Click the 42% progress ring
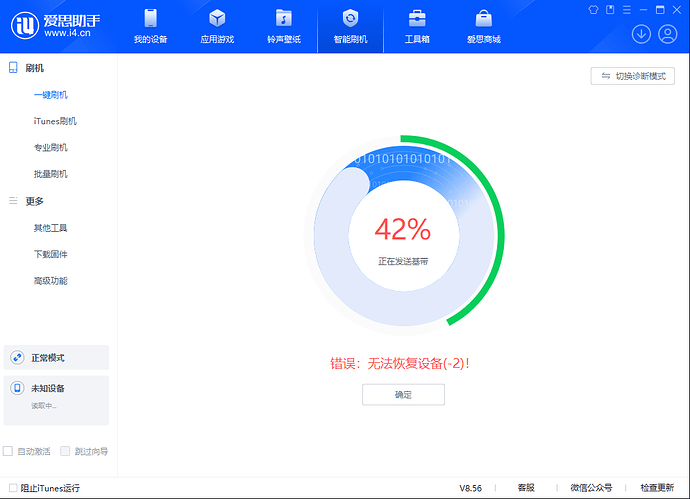The height and width of the screenshot is (499, 690). (404, 235)
